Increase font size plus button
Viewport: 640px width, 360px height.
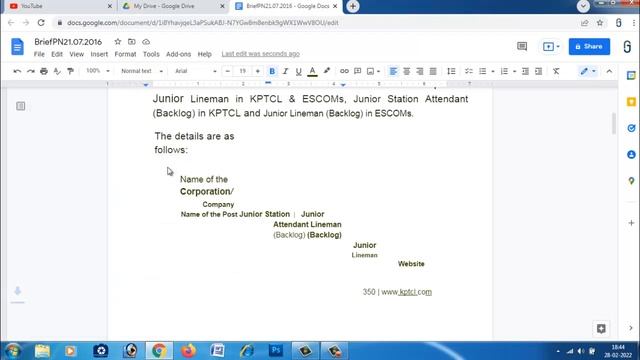point(258,71)
